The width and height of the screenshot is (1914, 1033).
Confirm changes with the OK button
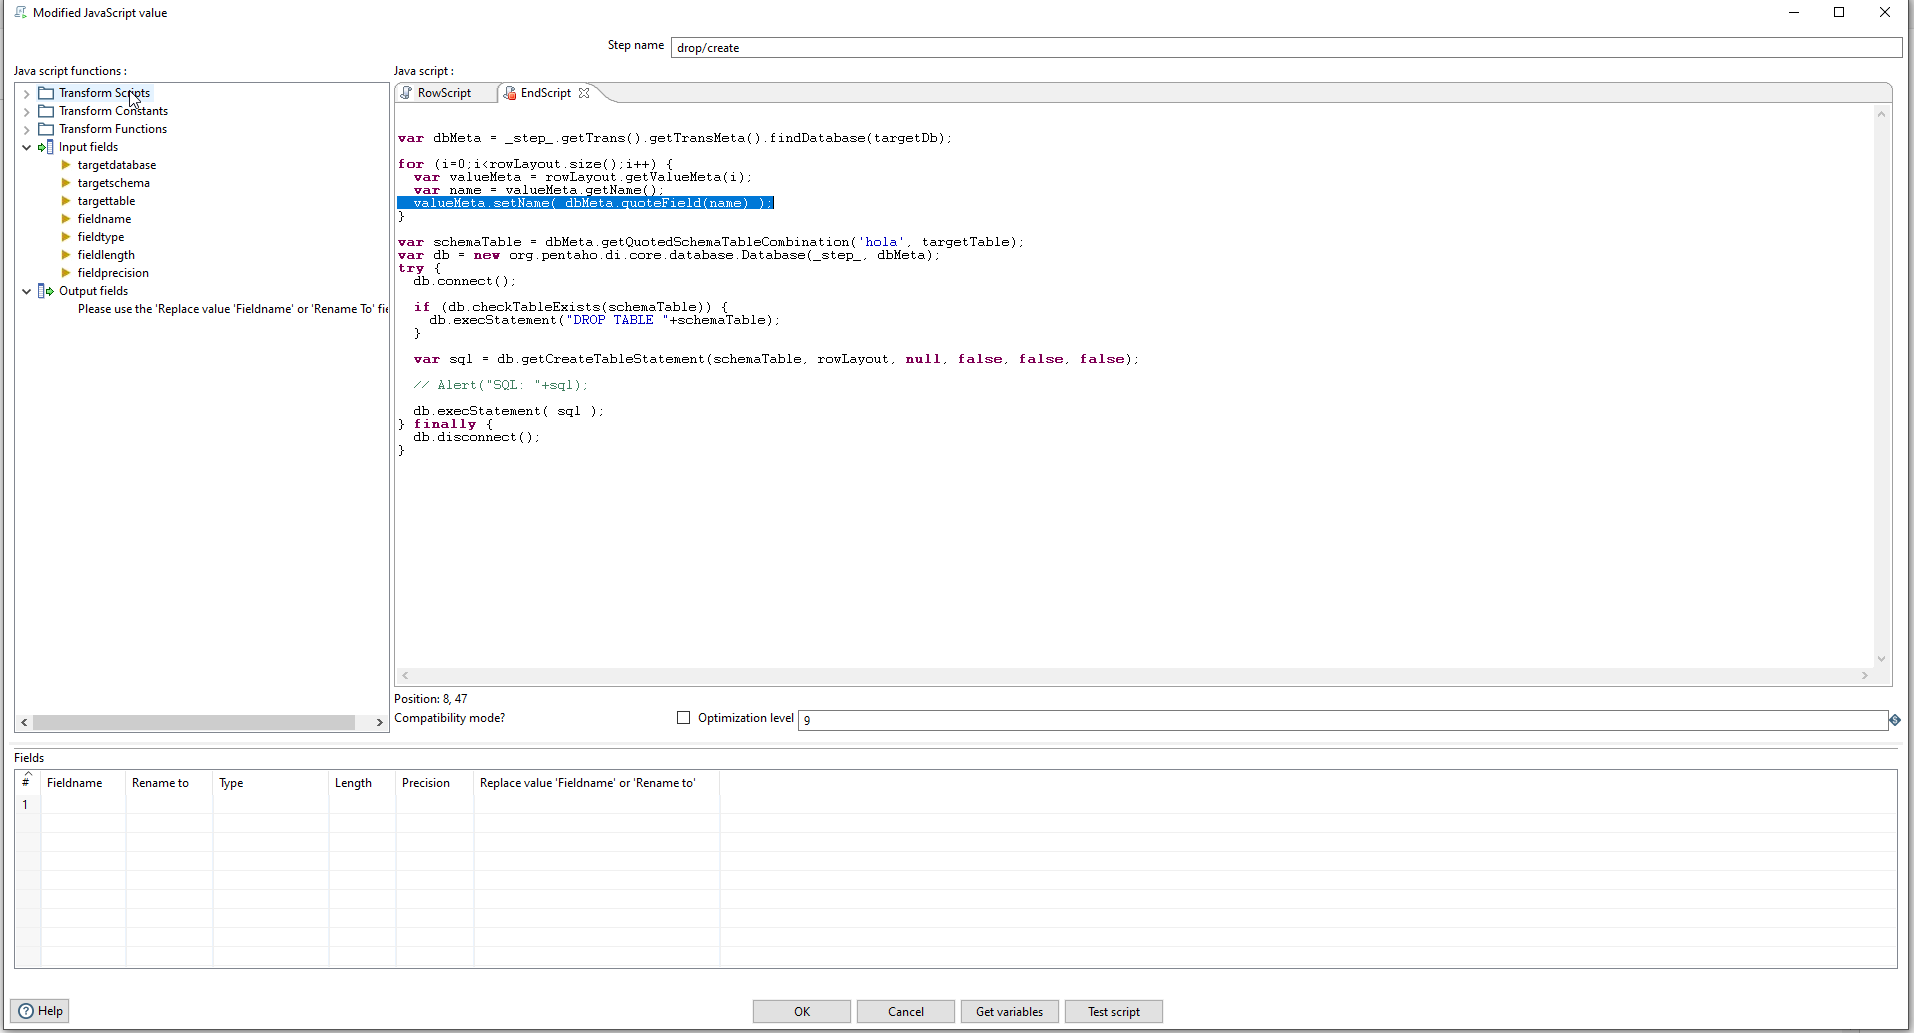(800, 1011)
